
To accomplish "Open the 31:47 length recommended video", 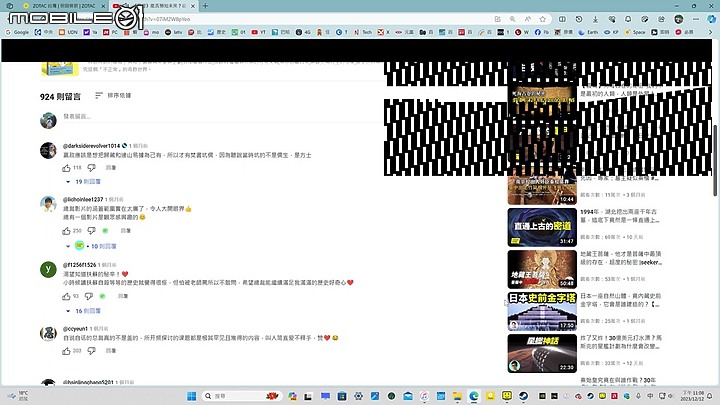I will point(542,227).
